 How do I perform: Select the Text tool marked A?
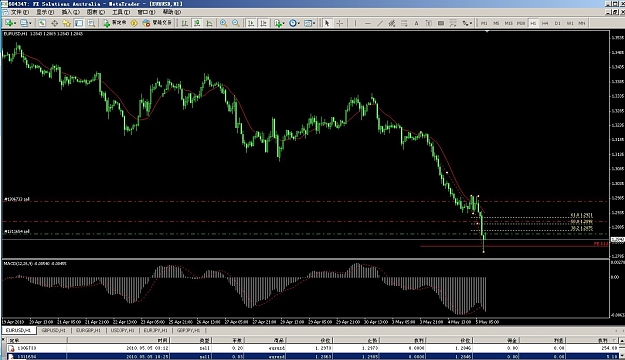coord(417,23)
